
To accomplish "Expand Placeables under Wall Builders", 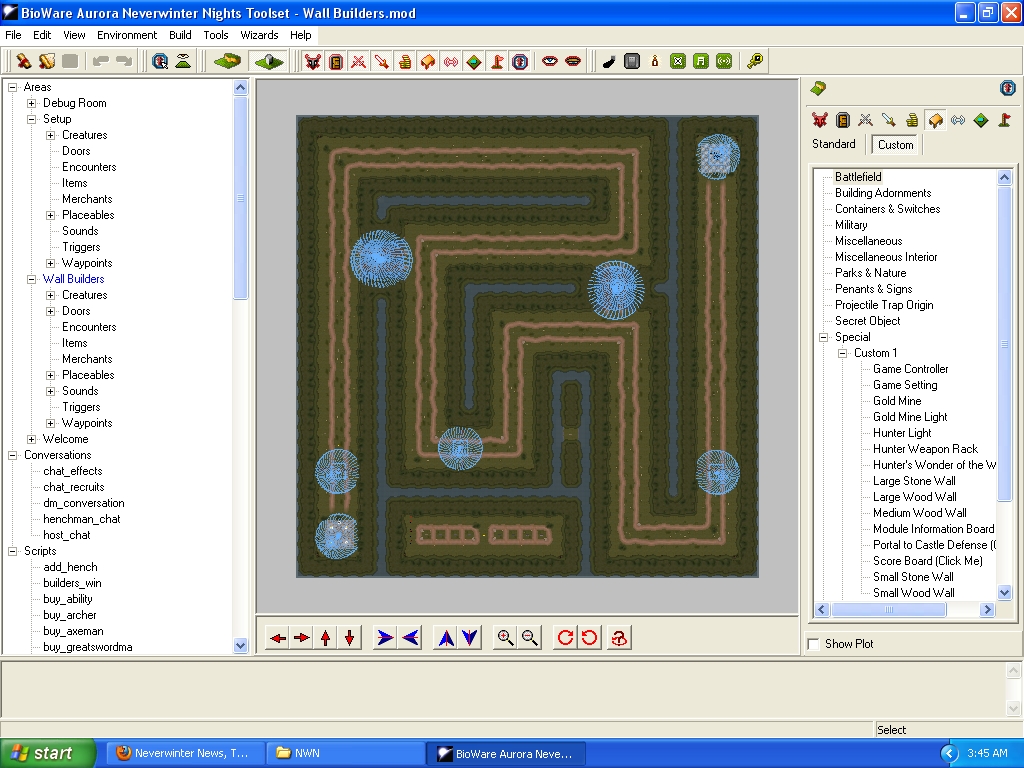I will (x=51, y=375).
